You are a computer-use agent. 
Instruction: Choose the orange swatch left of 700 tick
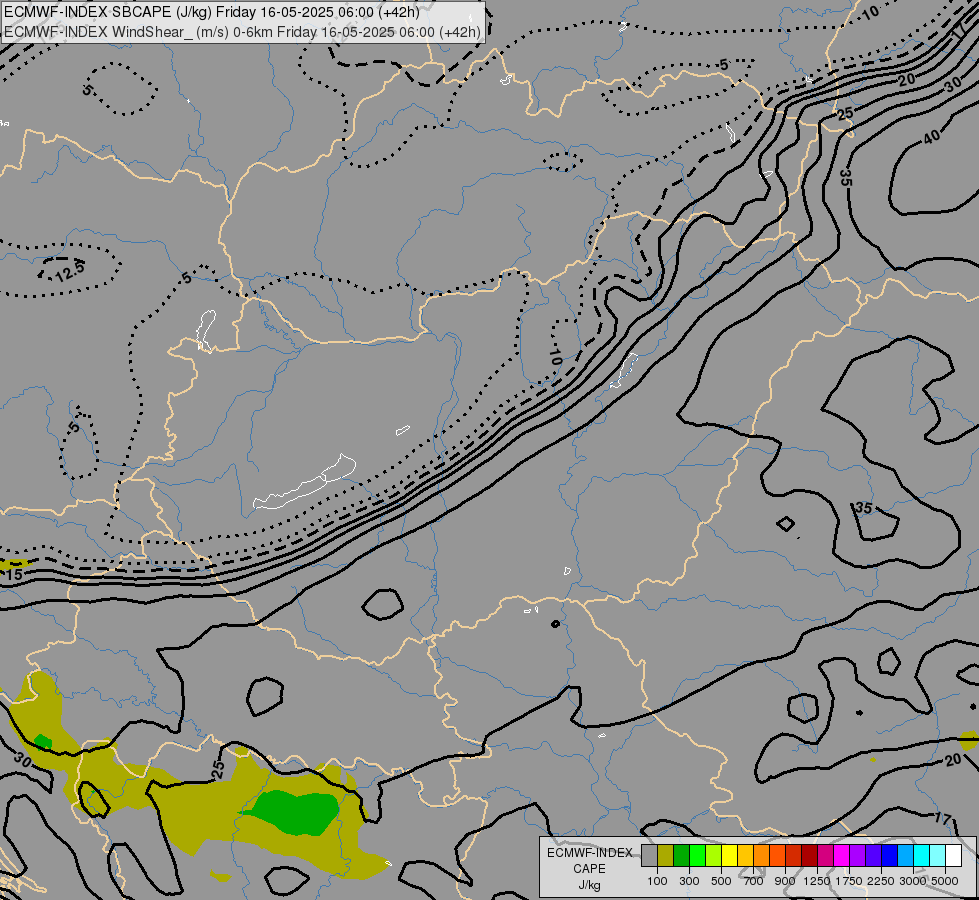coord(761,856)
